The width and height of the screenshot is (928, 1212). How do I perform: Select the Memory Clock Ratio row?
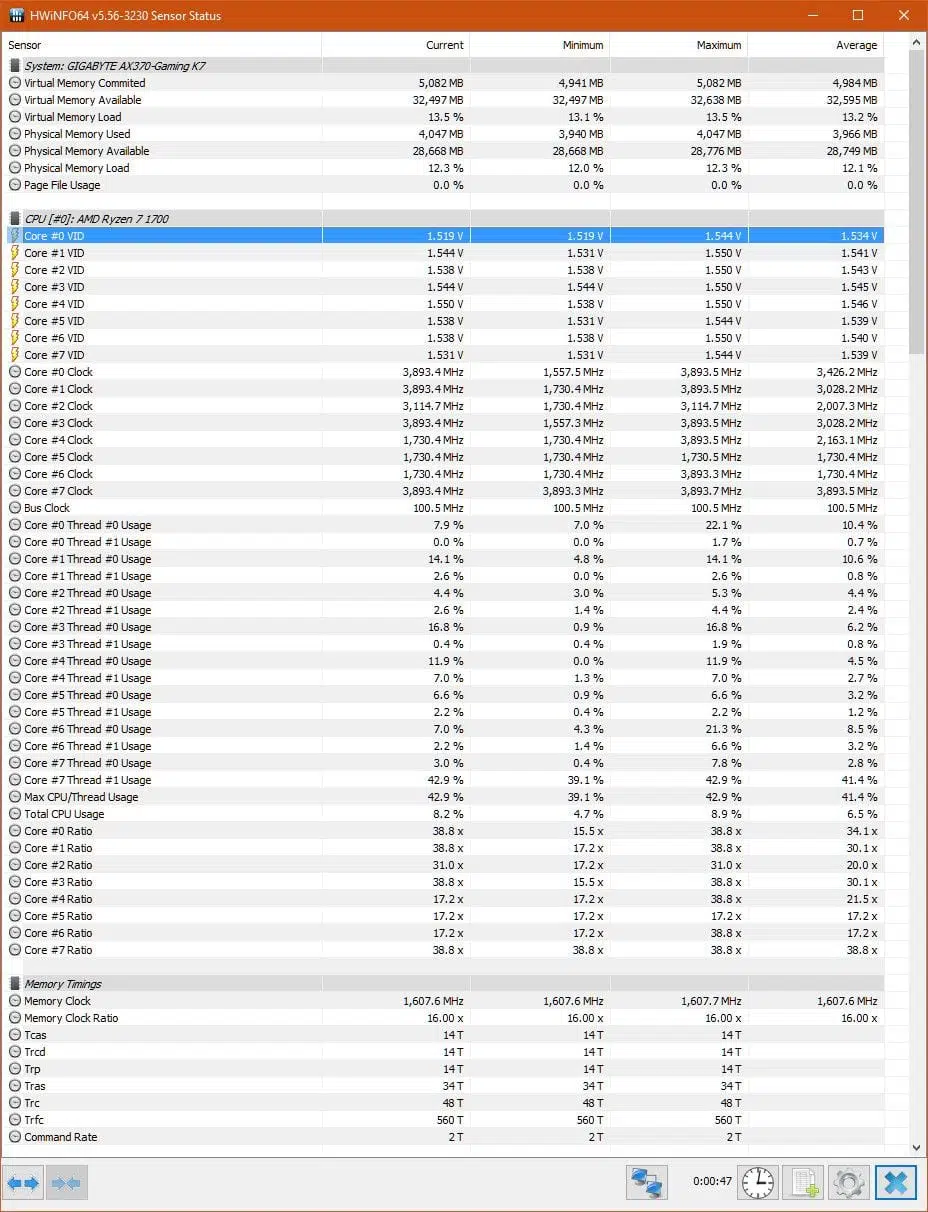(x=444, y=1018)
